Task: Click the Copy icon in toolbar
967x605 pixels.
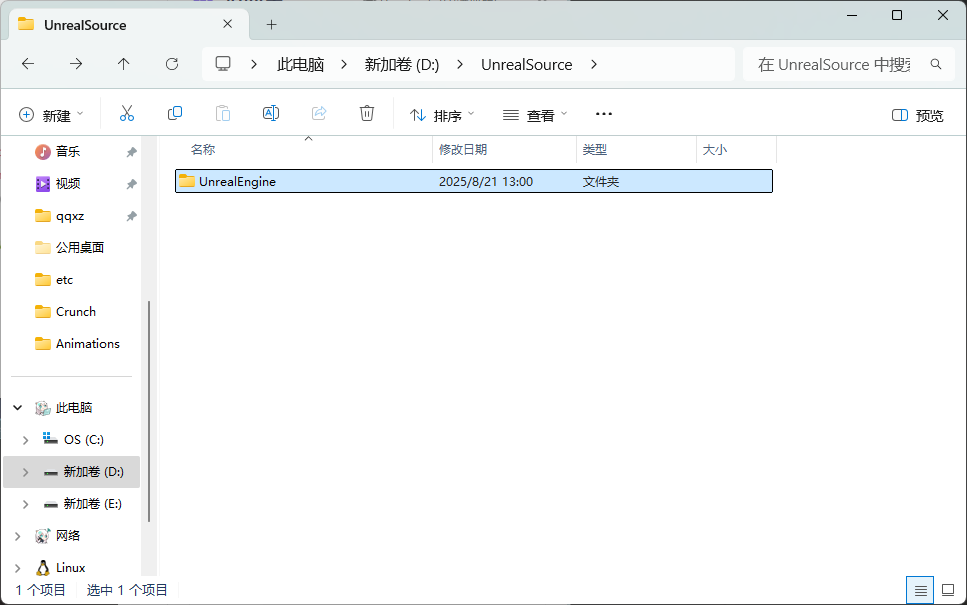Action: [175, 115]
